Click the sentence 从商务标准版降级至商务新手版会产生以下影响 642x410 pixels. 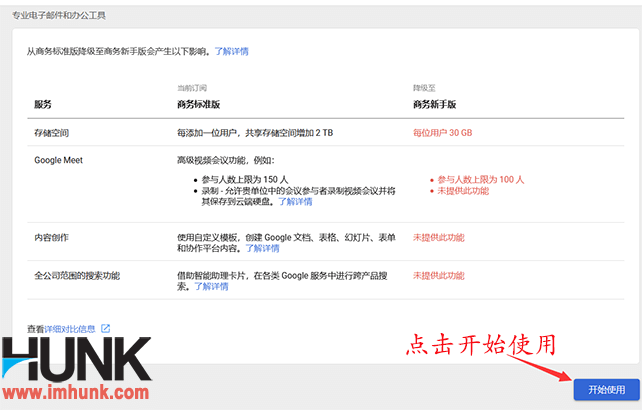[119, 51]
